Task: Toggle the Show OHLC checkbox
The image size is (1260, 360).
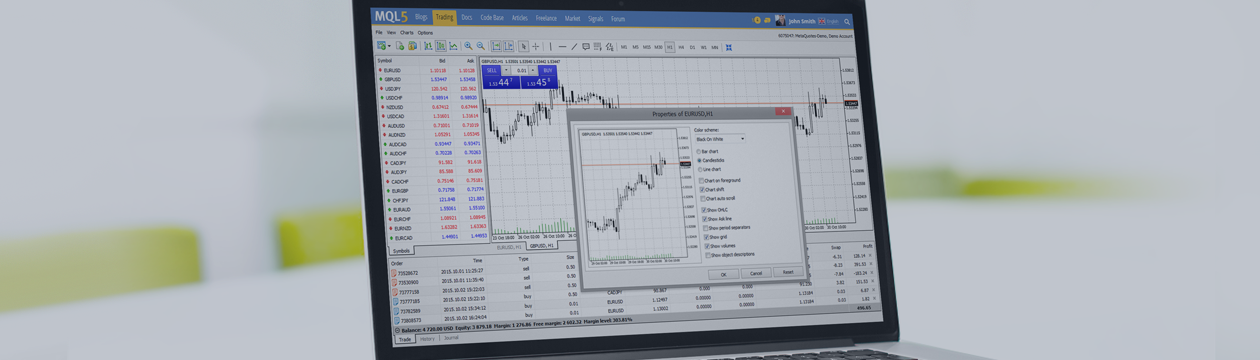Action: (704, 210)
